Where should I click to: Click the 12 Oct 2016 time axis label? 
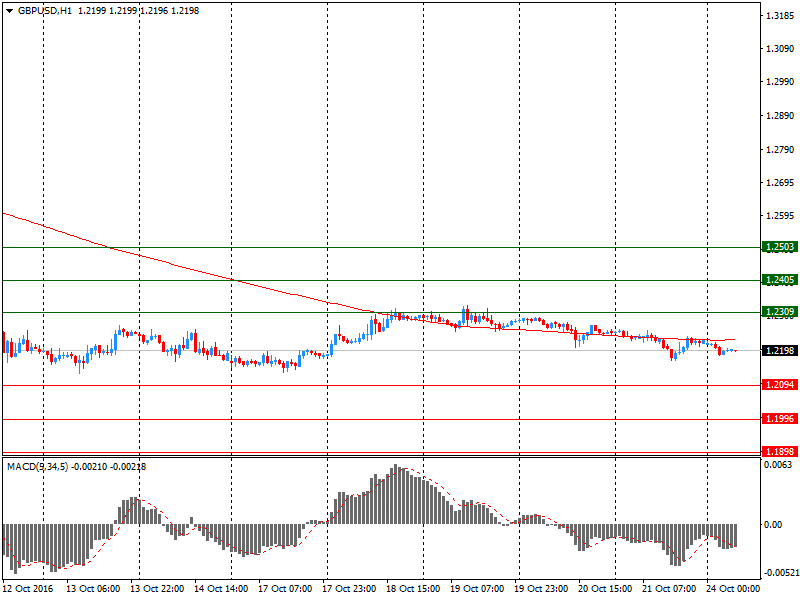27,589
